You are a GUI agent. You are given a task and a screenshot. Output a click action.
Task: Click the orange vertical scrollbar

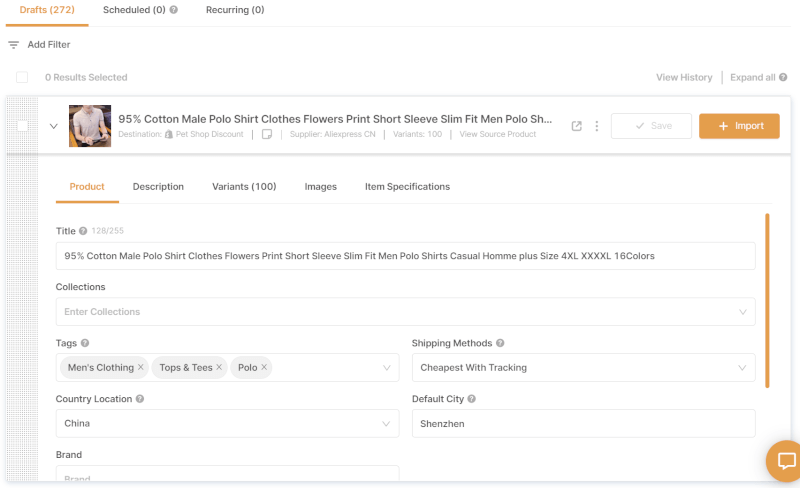[767, 301]
